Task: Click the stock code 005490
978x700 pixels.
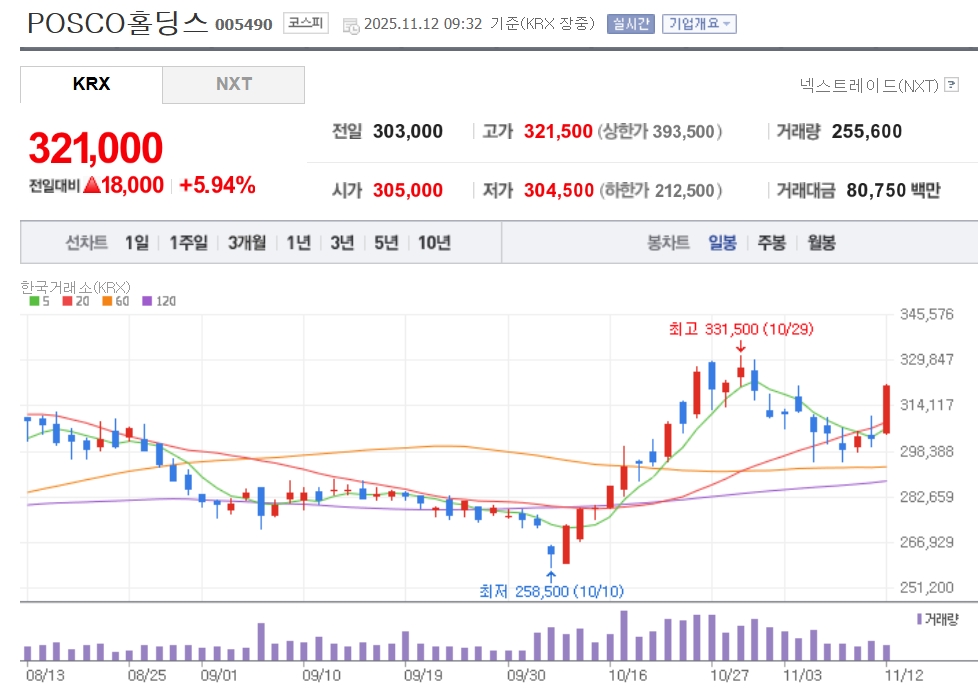Action: [x=244, y=24]
